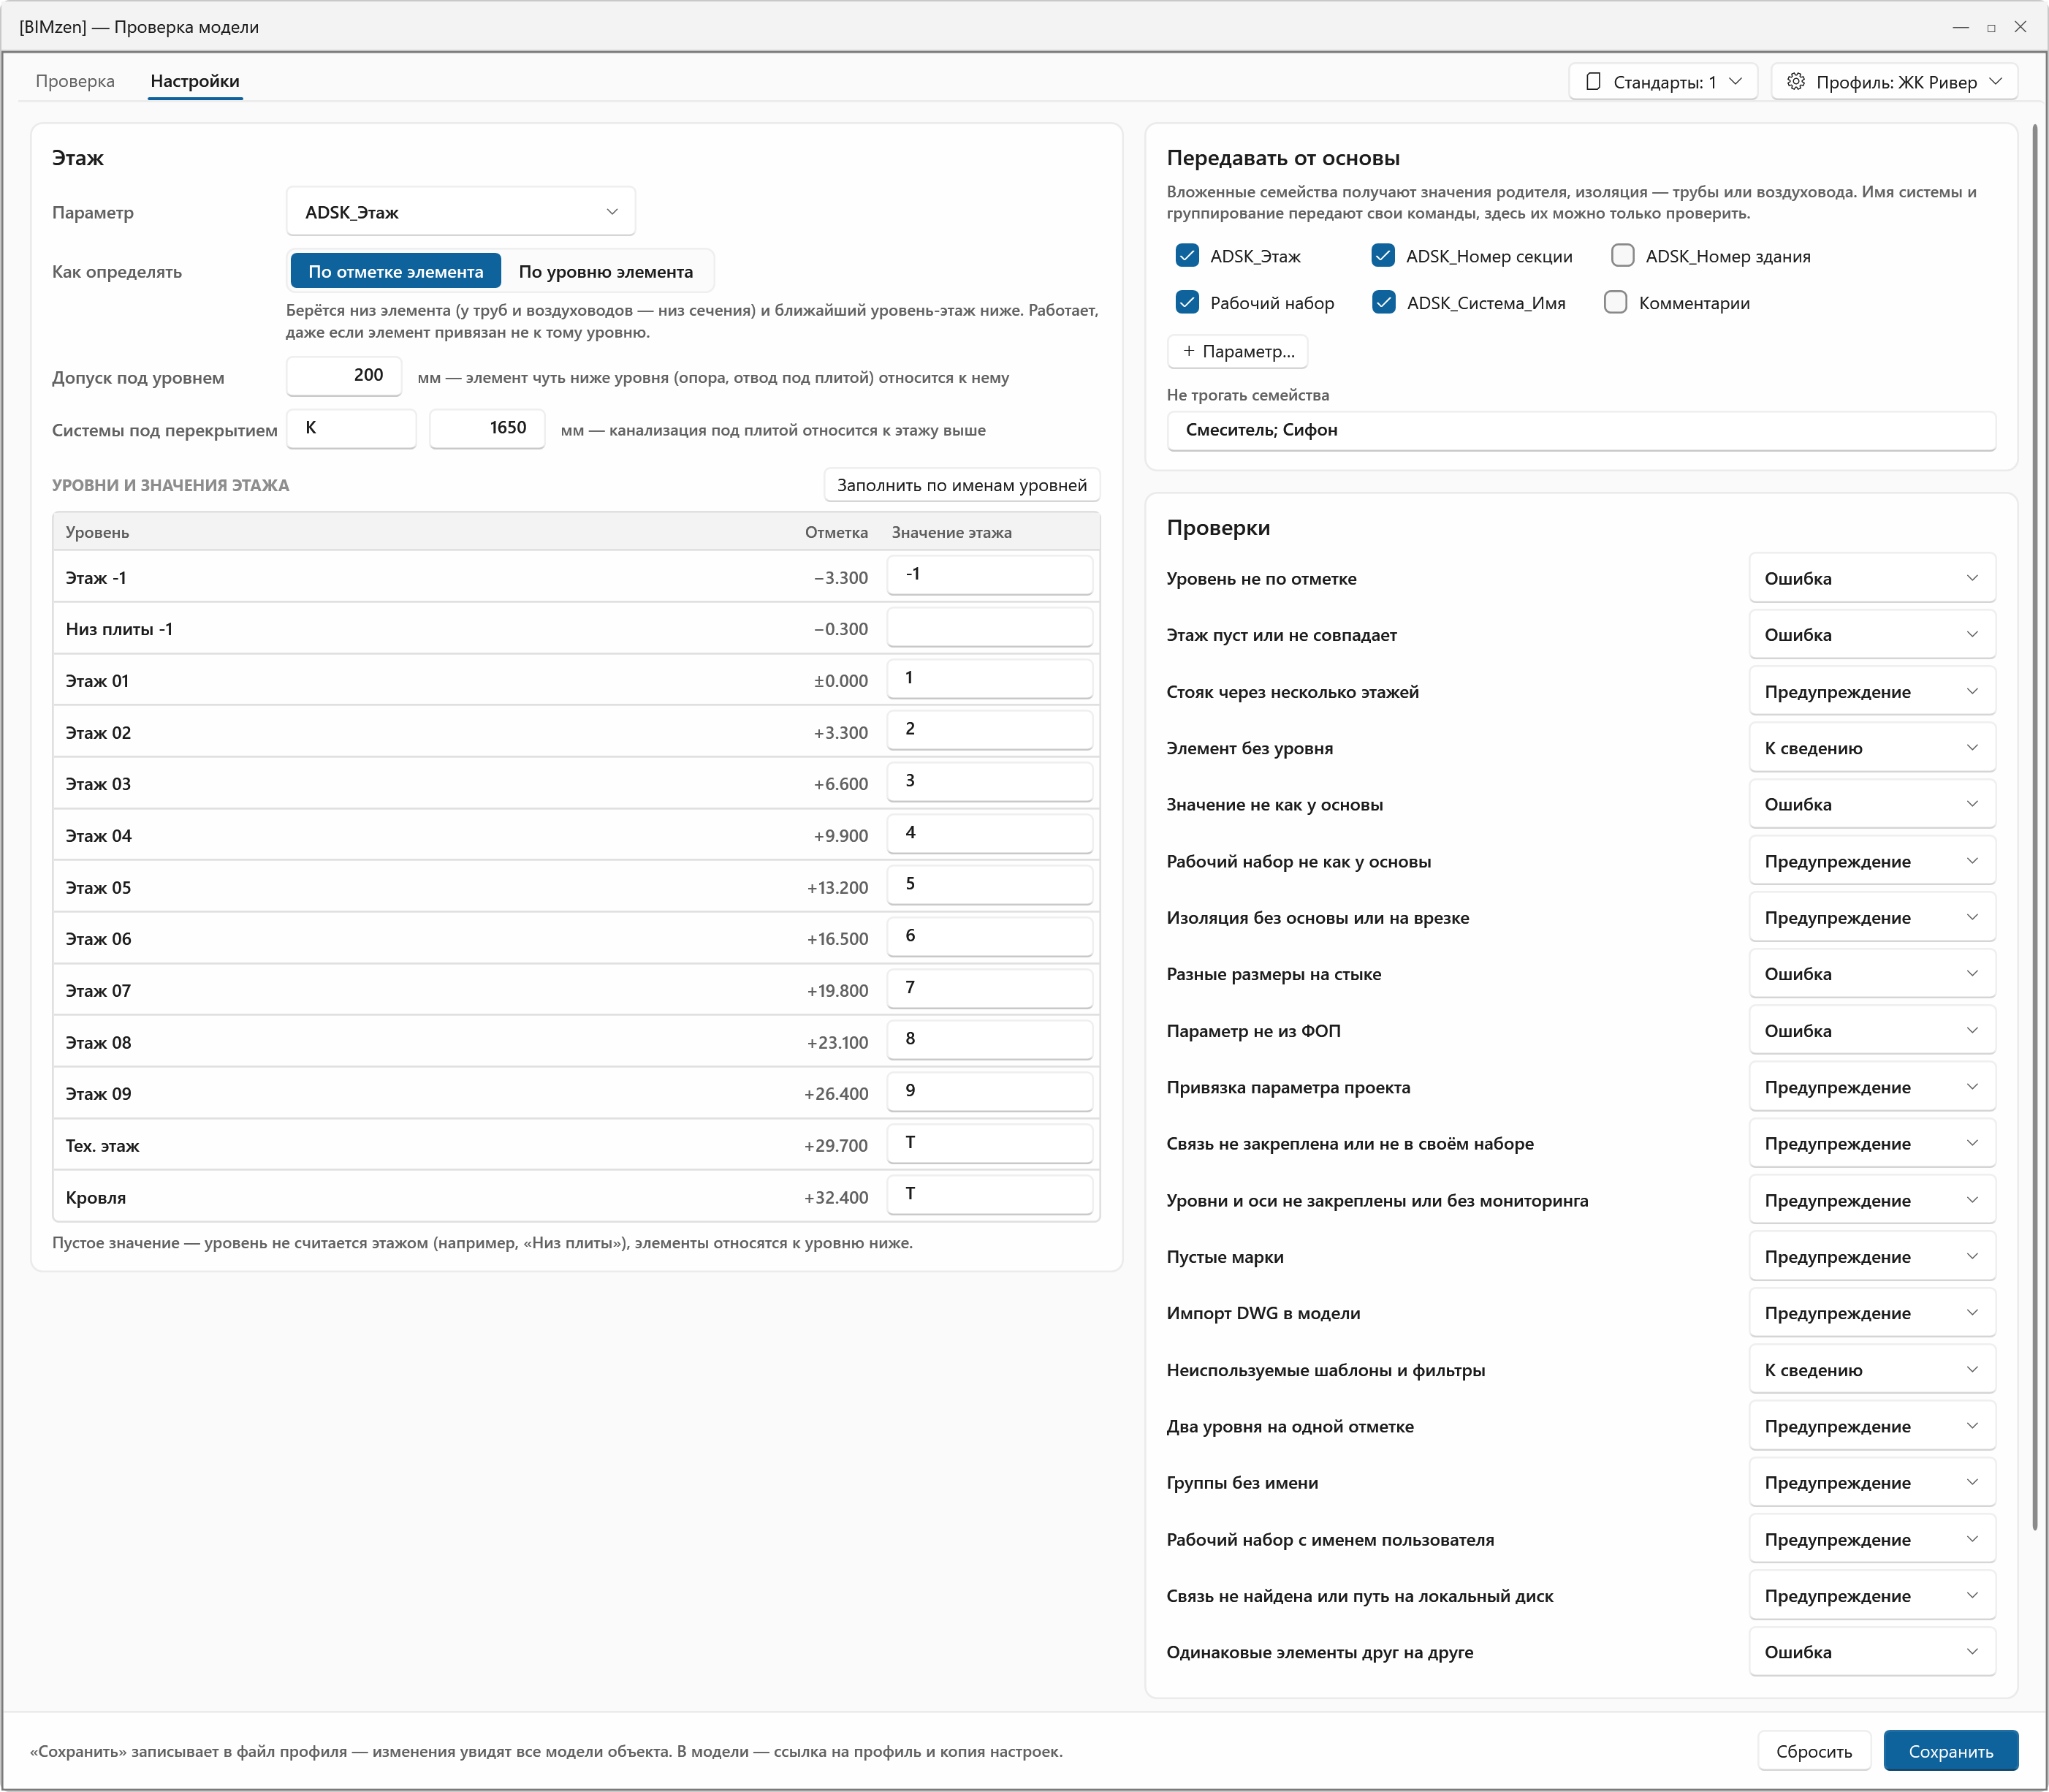Open dropdown for Импорт DWG в модели

pyautogui.click(x=1872, y=1313)
